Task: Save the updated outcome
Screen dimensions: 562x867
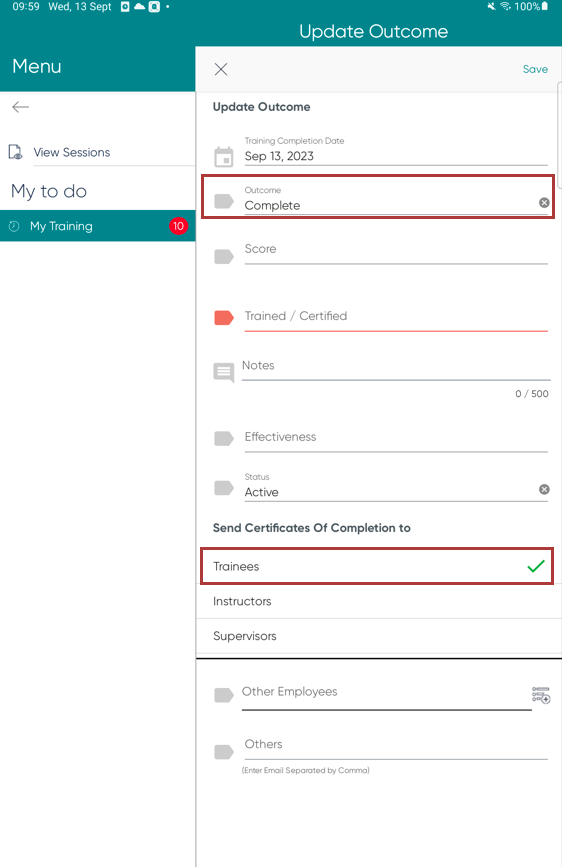Action: click(535, 69)
